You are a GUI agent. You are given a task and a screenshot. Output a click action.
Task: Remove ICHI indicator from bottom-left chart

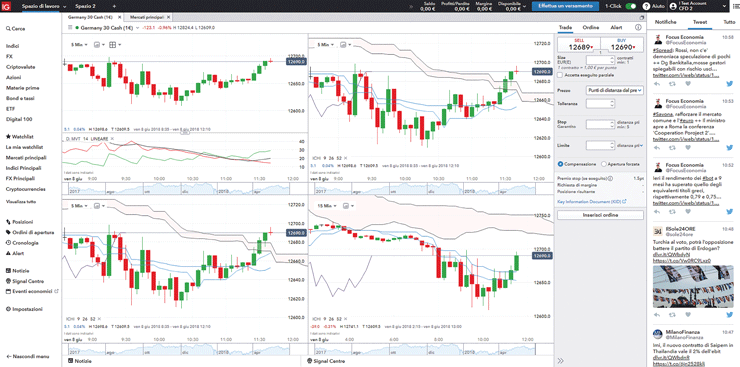[100, 319]
